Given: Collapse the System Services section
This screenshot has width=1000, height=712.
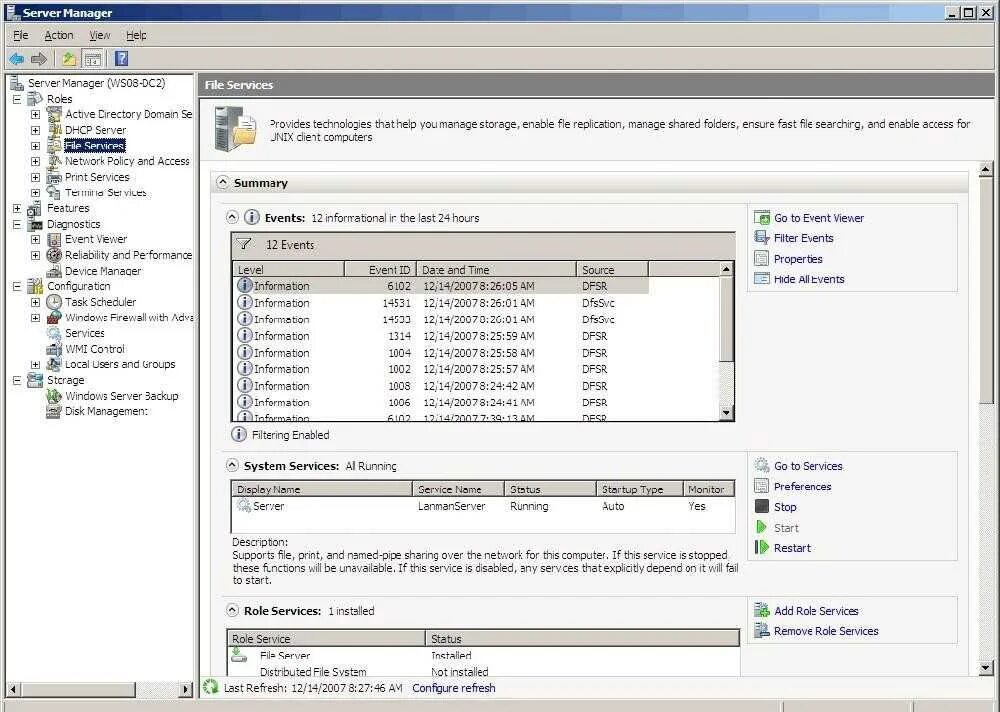Looking at the screenshot, I should [231, 465].
